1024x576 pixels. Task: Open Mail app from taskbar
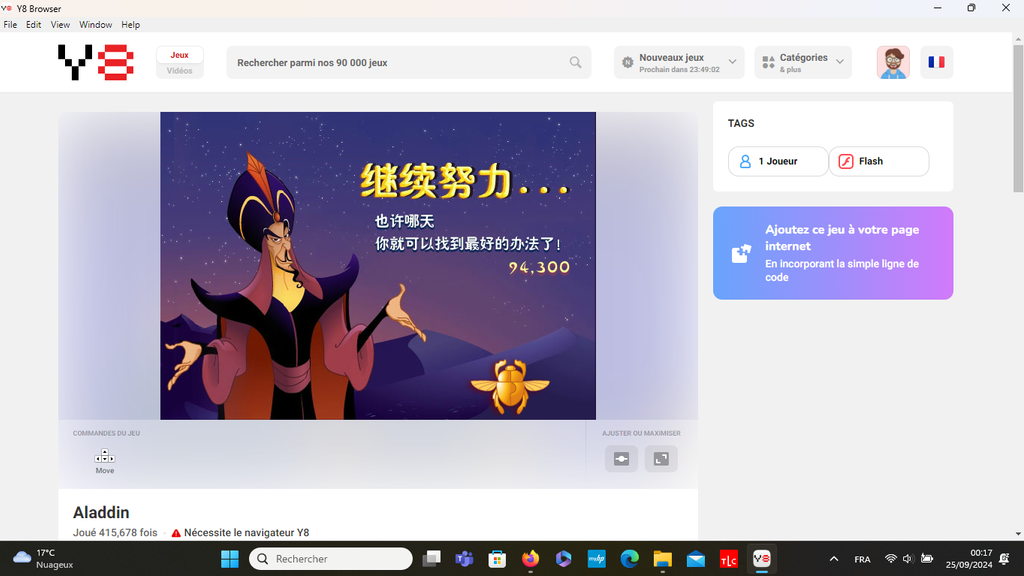click(696, 559)
